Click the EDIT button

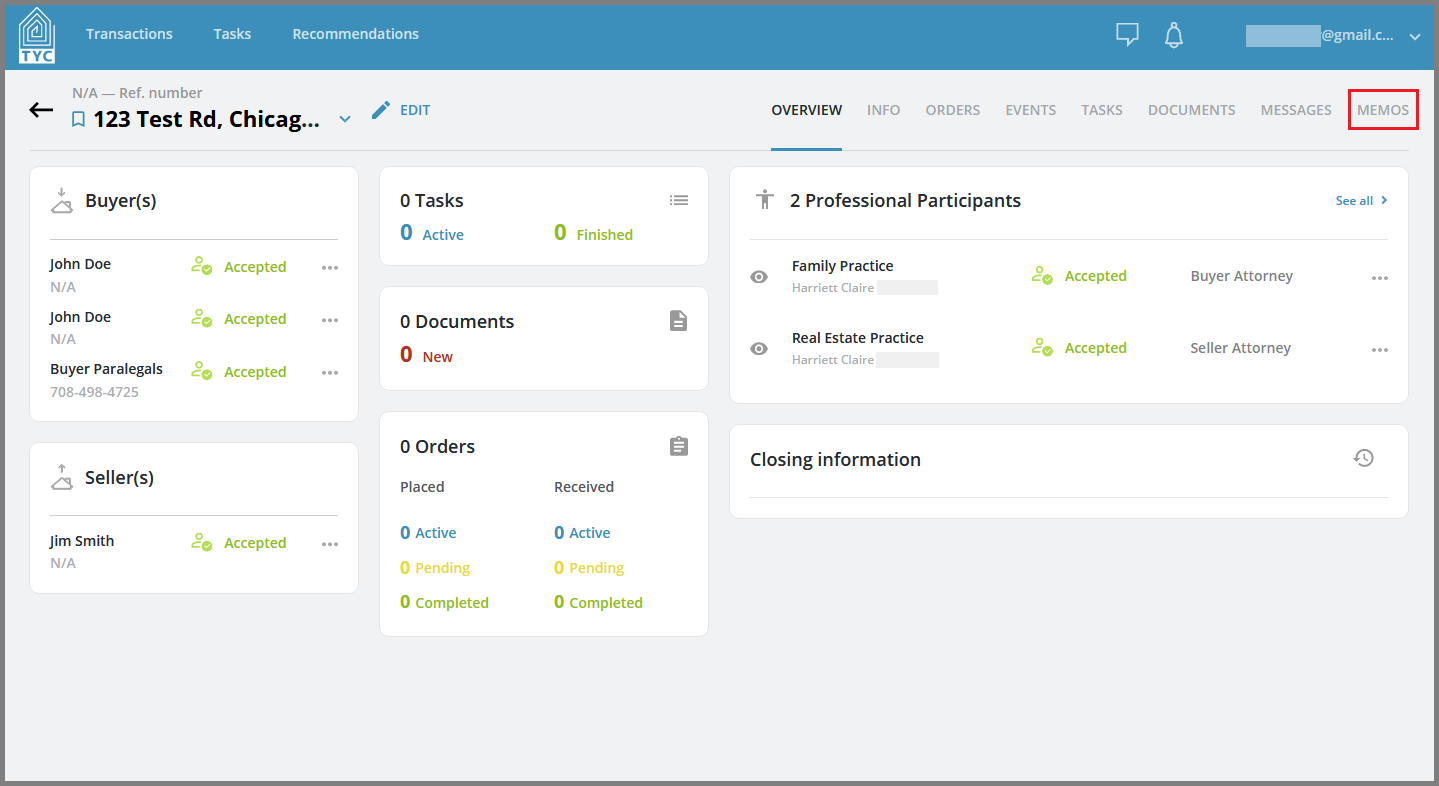(x=401, y=110)
